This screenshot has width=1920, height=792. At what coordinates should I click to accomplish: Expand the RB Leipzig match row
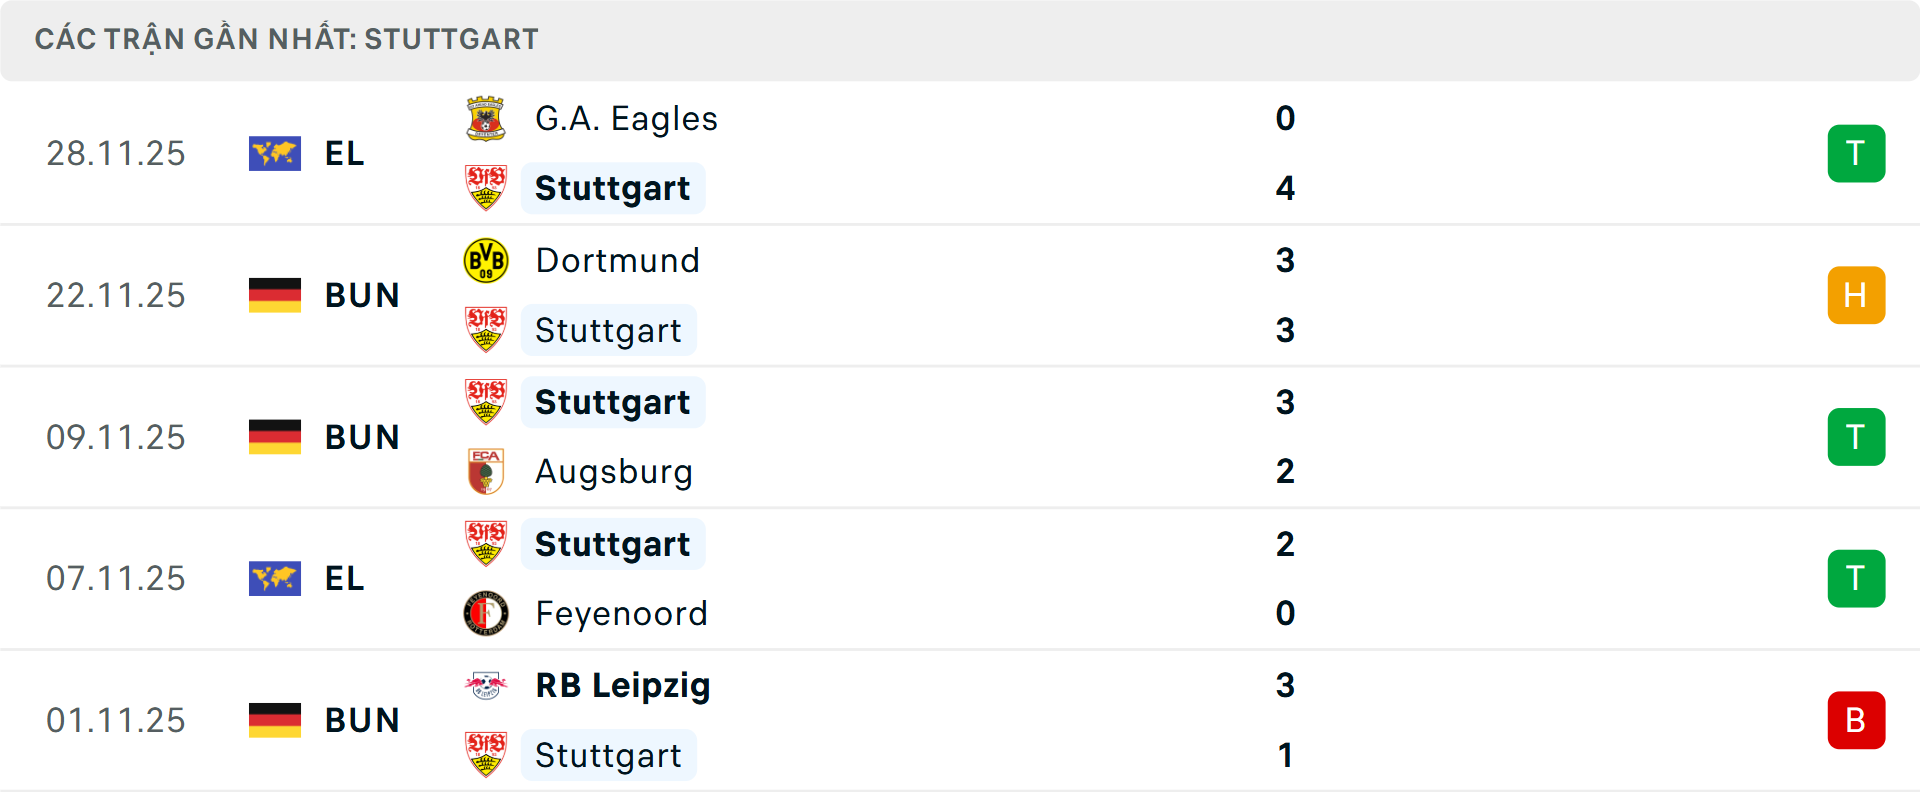[1000, 720]
